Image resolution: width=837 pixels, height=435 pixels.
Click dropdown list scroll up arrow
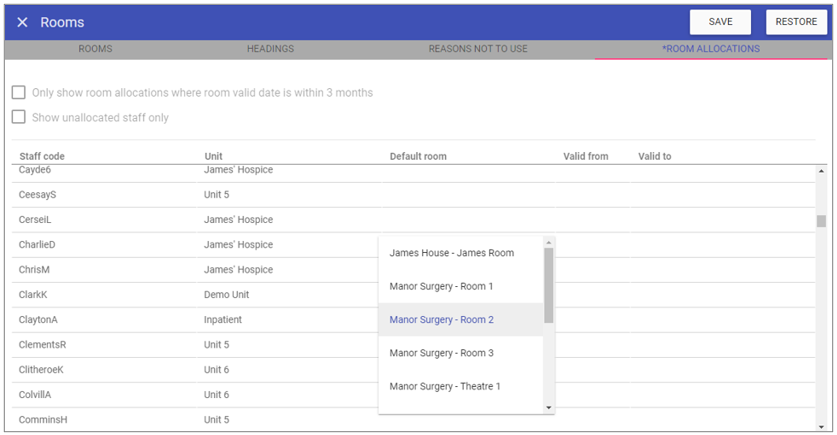548,242
